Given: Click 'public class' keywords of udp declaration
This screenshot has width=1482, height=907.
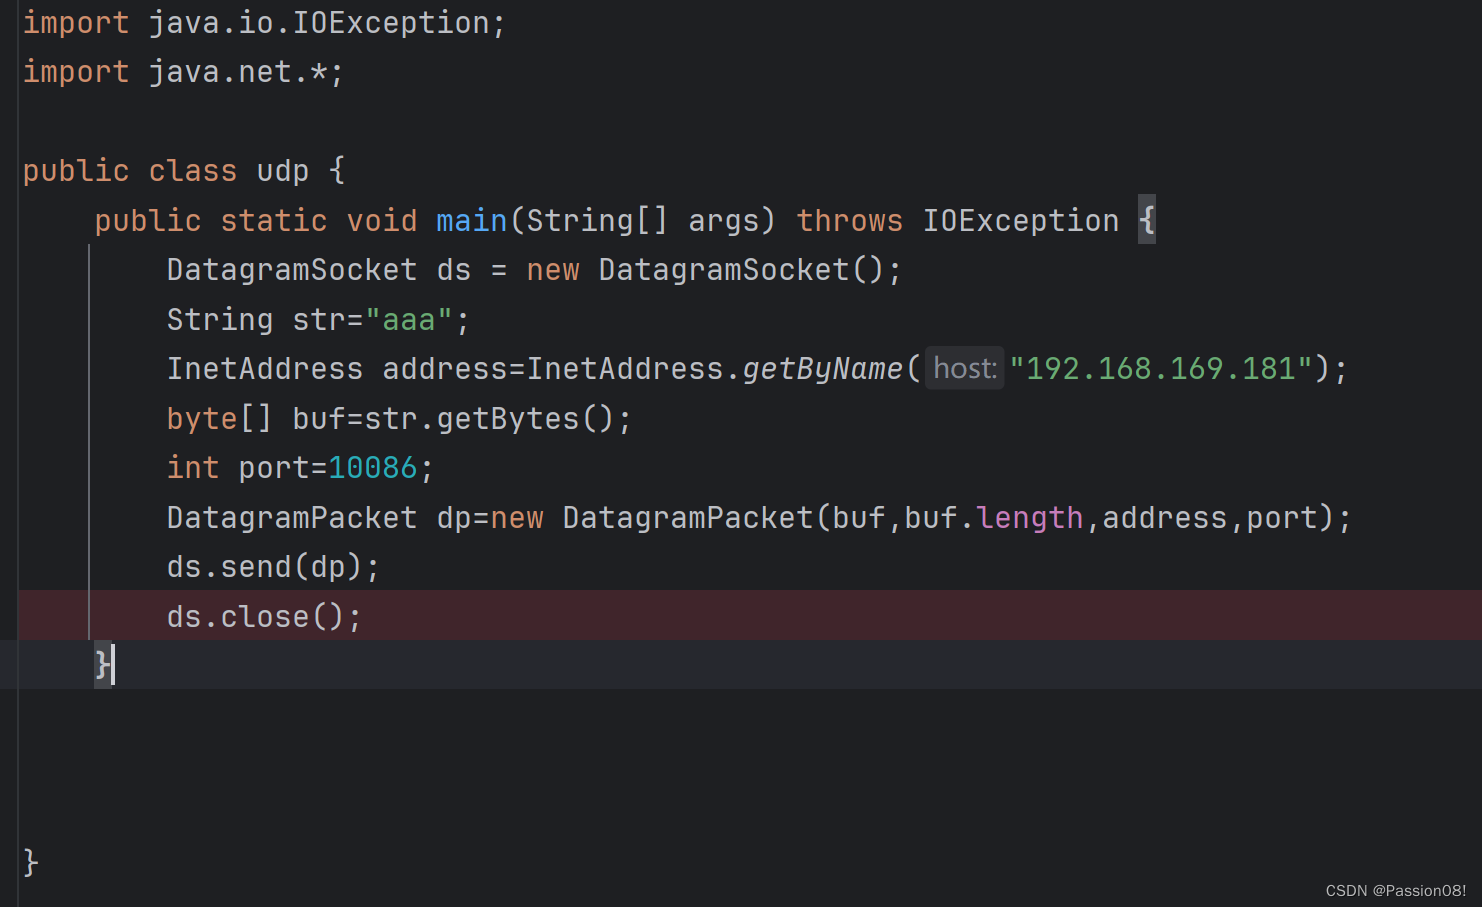Looking at the screenshot, I should pos(130,171).
